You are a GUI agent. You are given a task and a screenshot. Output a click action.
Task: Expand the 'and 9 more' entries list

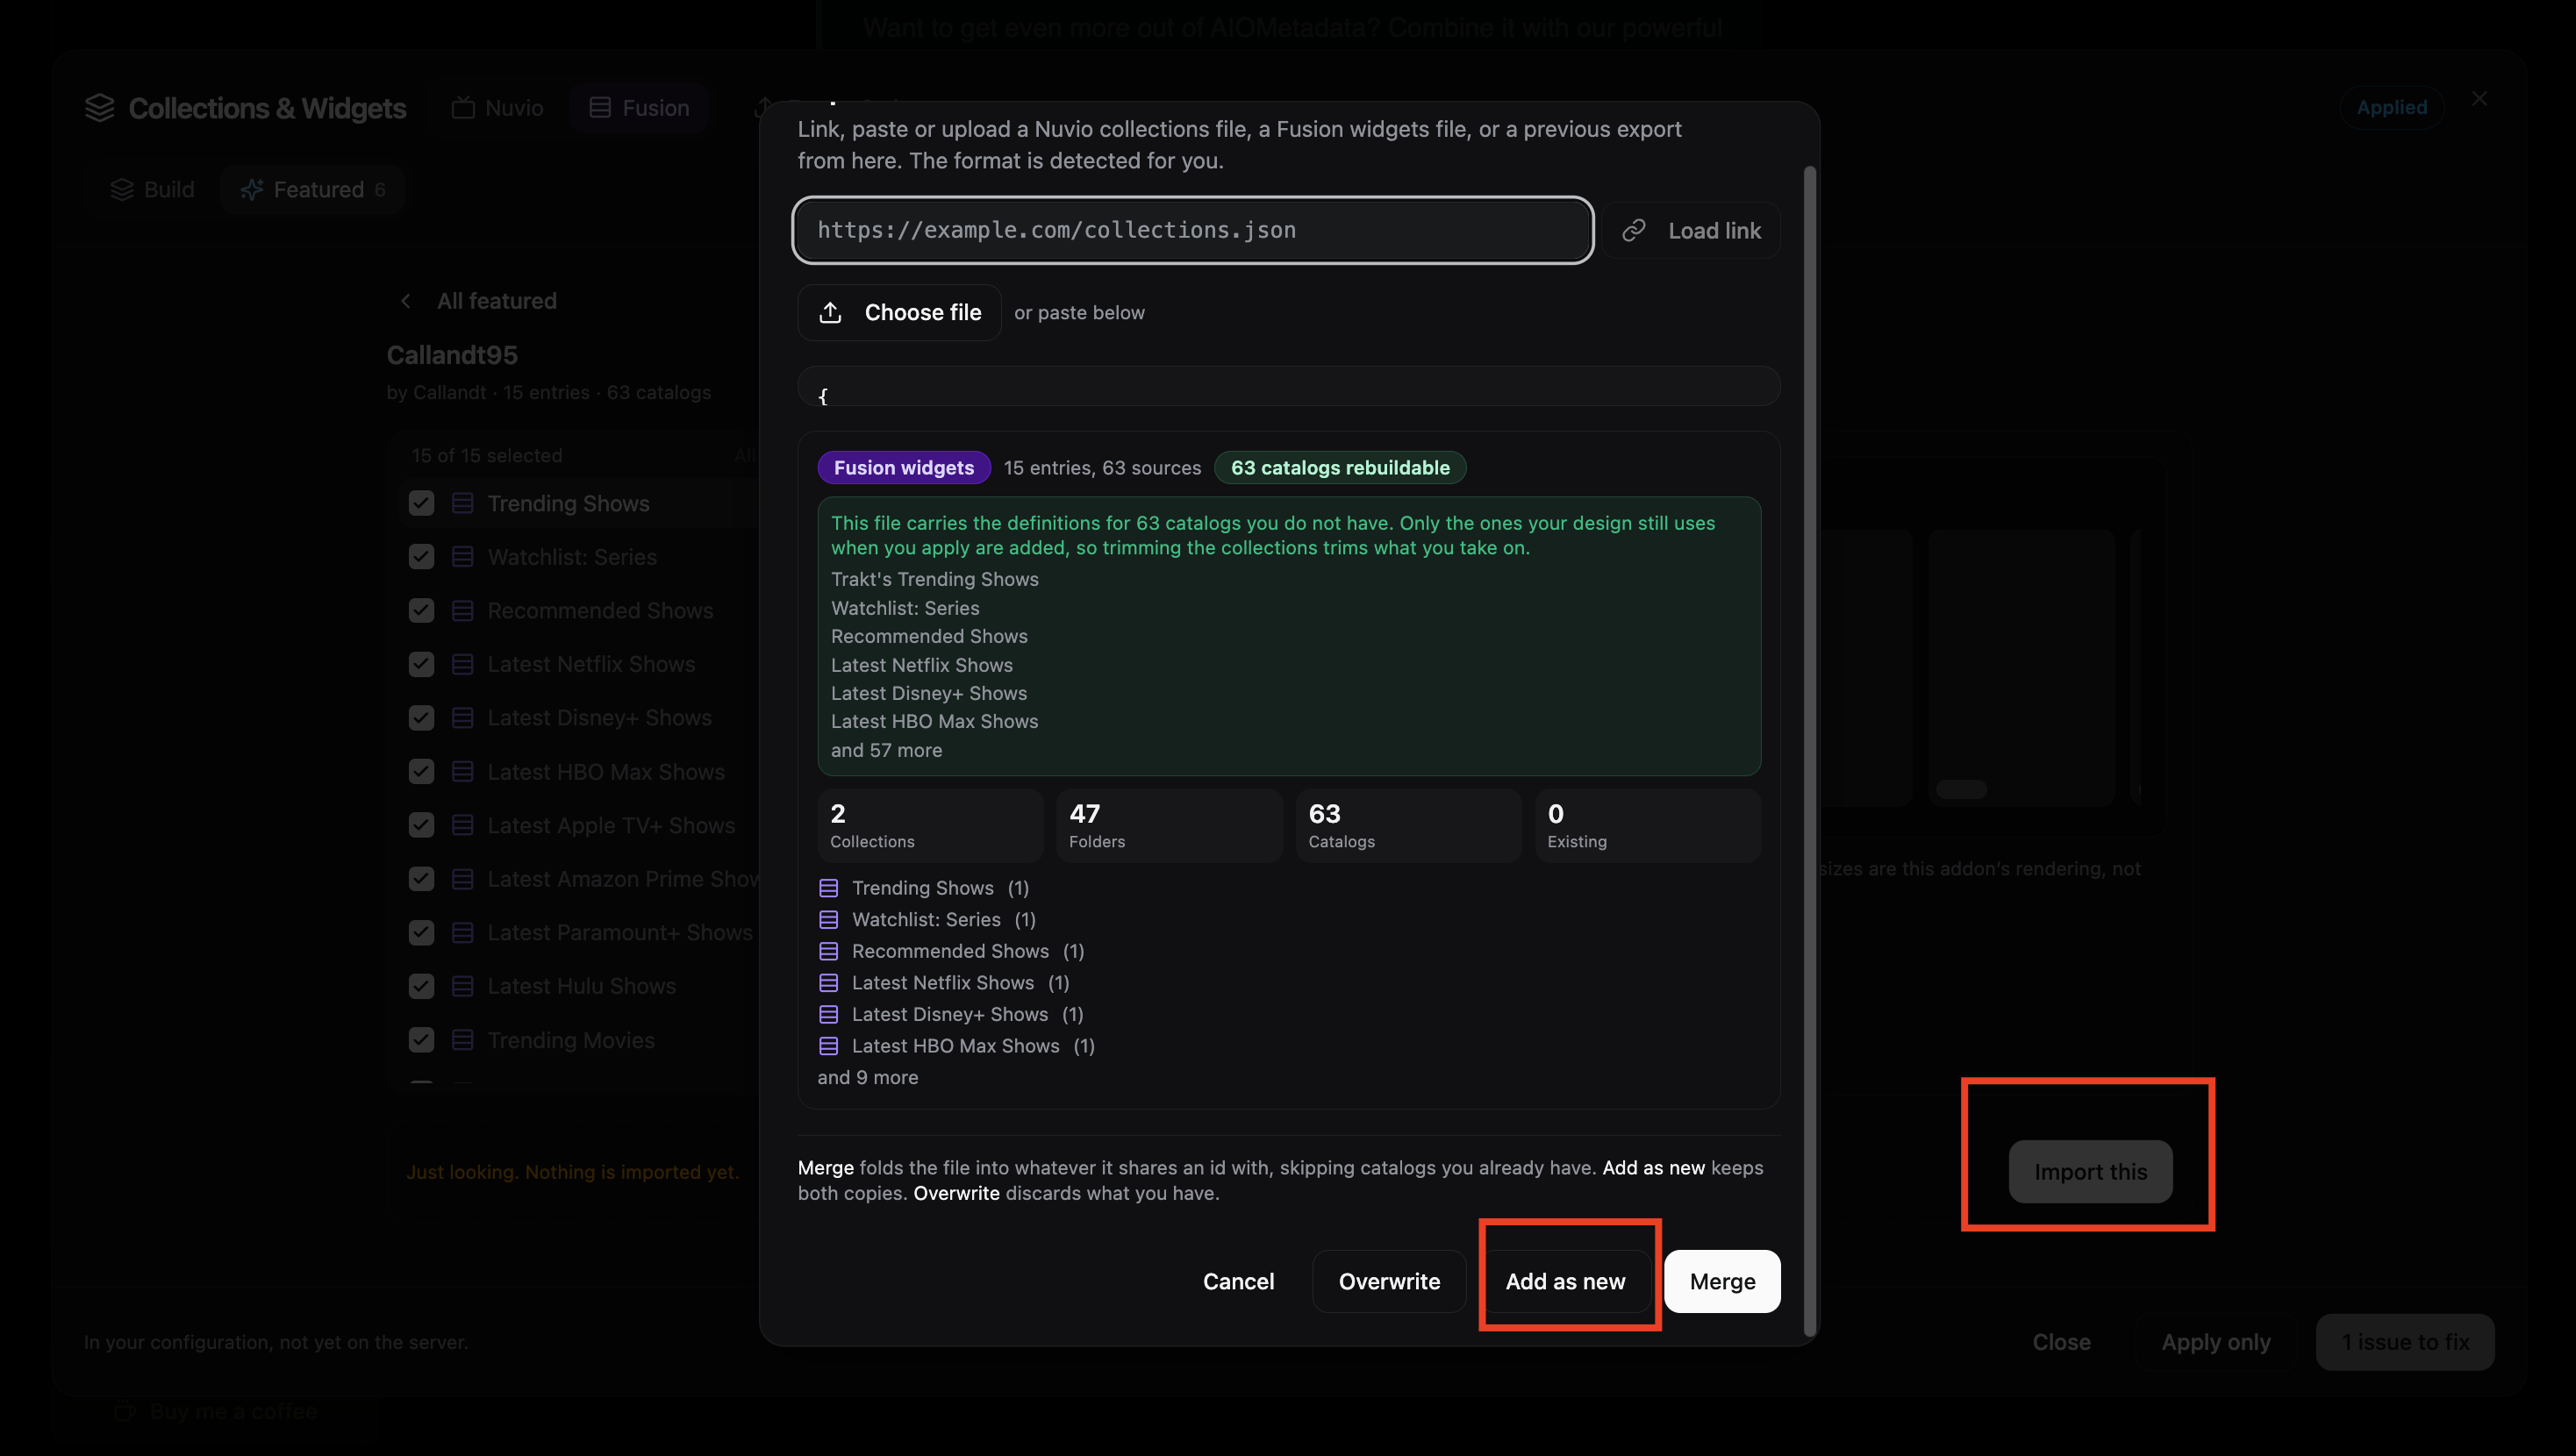tap(868, 1078)
